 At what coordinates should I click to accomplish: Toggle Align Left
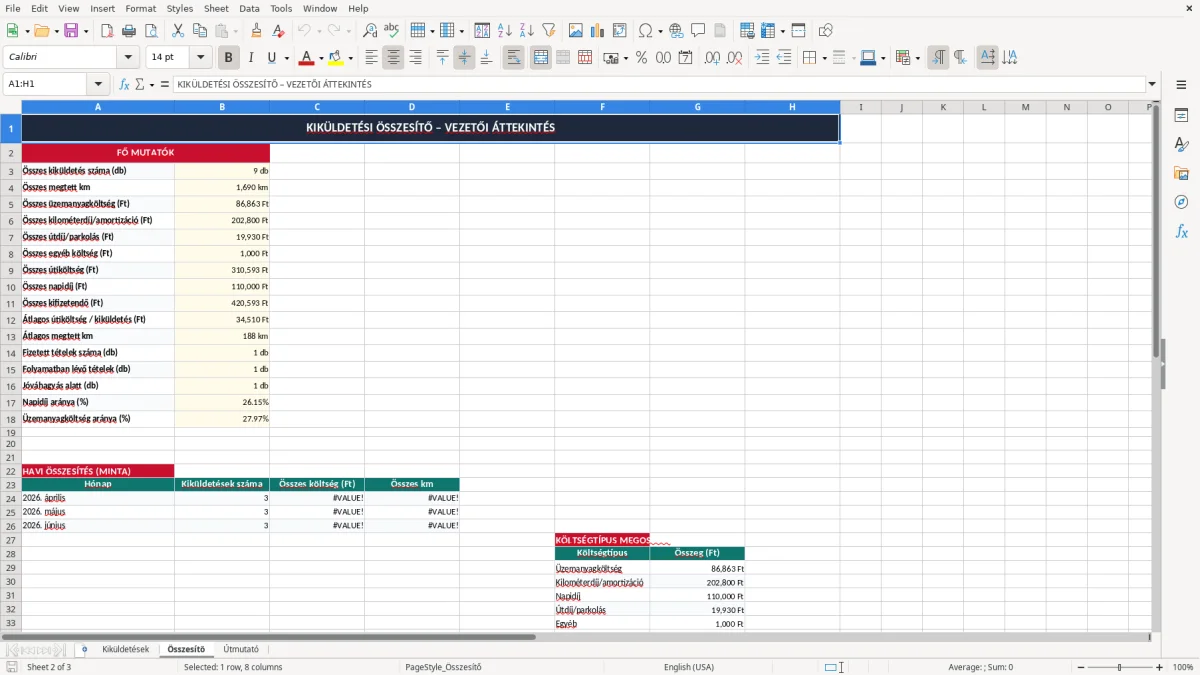371,58
